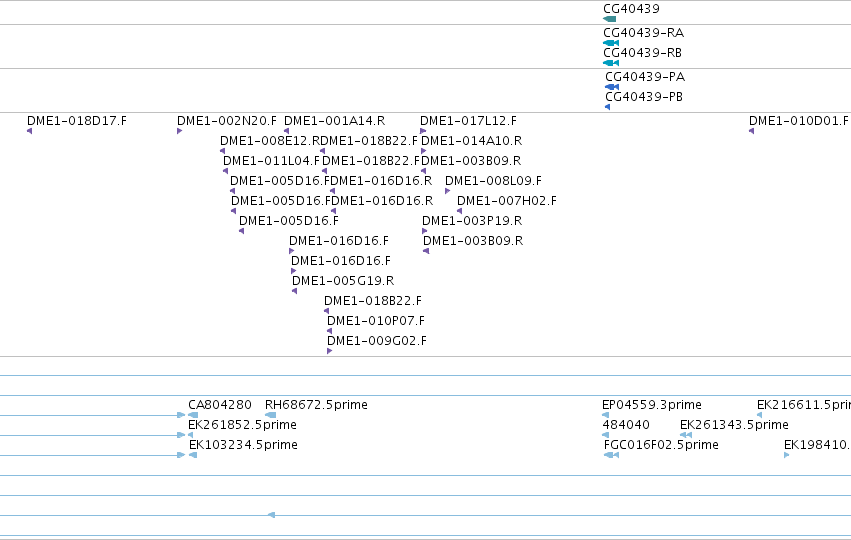Click the DME1-010P07.F label
The width and height of the screenshot is (851, 540).
(x=376, y=321)
